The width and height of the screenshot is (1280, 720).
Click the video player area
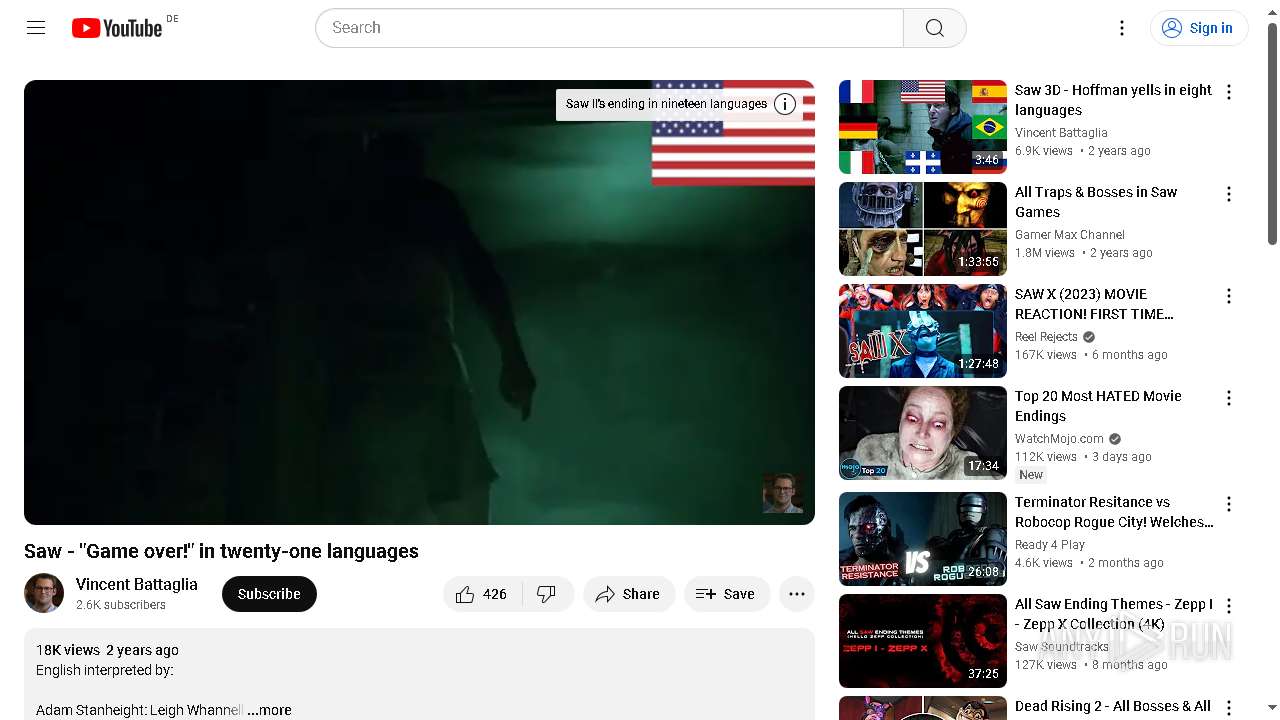pyautogui.click(x=419, y=302)
